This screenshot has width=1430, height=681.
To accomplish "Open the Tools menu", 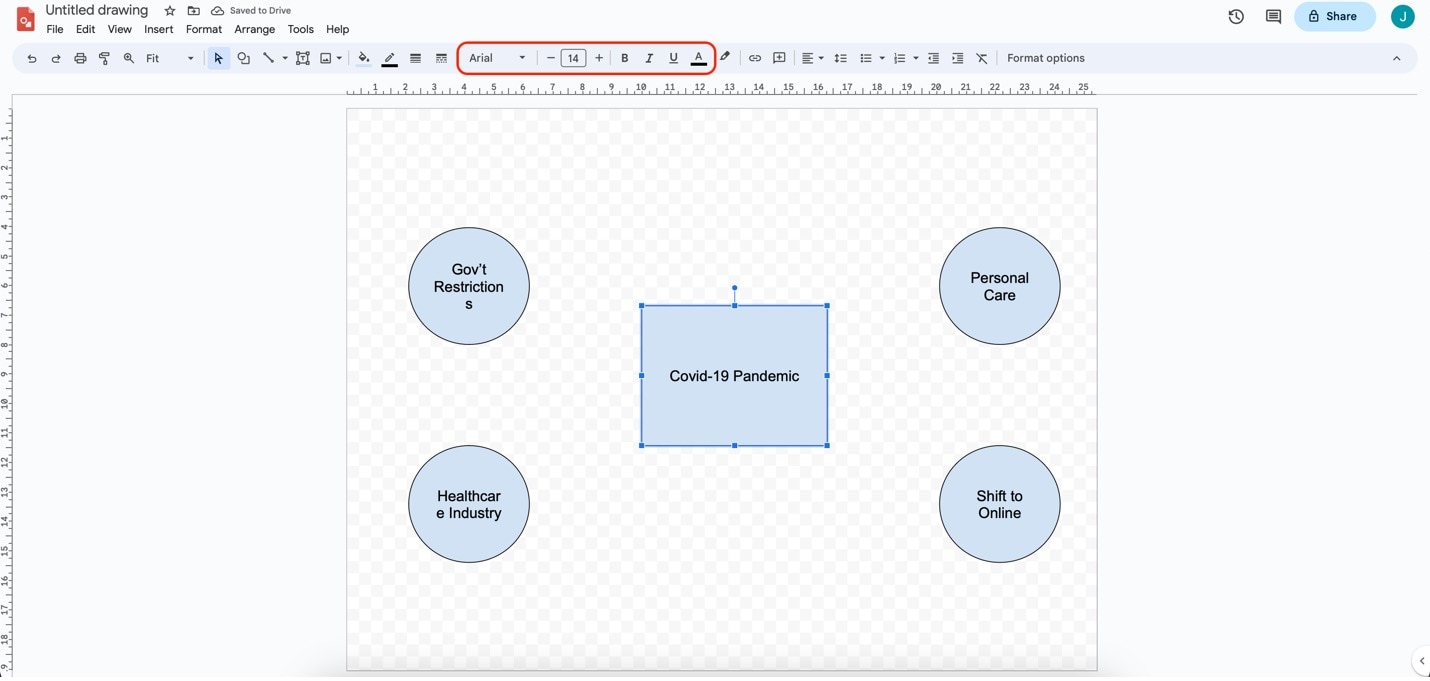I will 301,30.
